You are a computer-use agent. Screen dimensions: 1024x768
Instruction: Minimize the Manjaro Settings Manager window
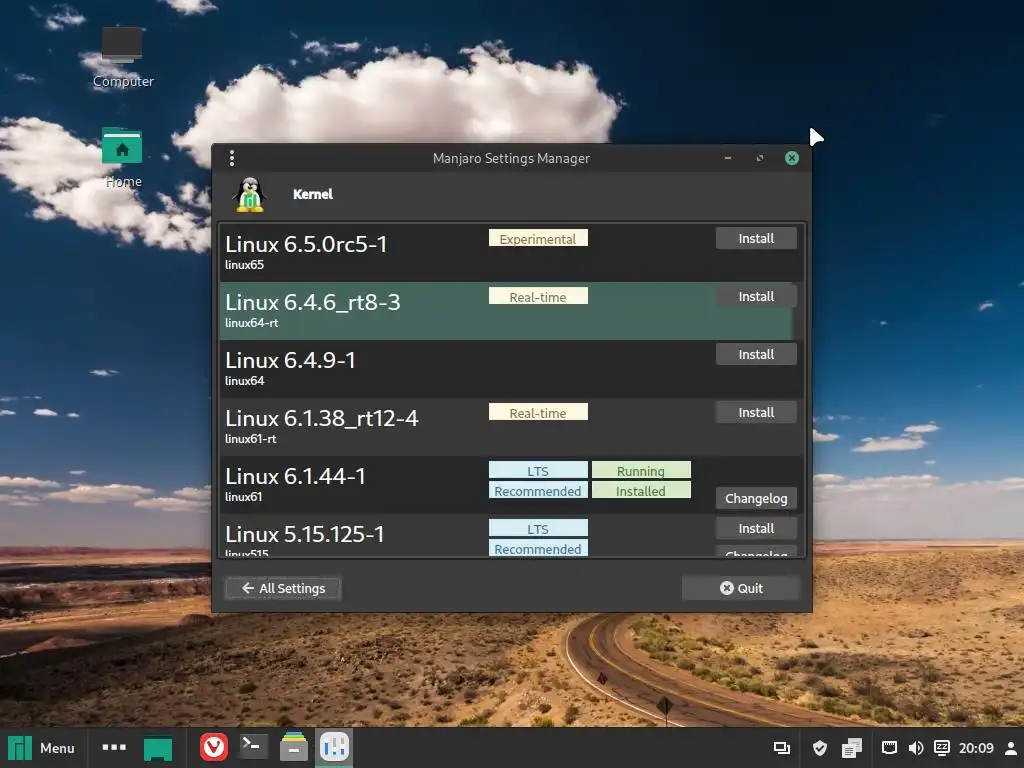728,158
